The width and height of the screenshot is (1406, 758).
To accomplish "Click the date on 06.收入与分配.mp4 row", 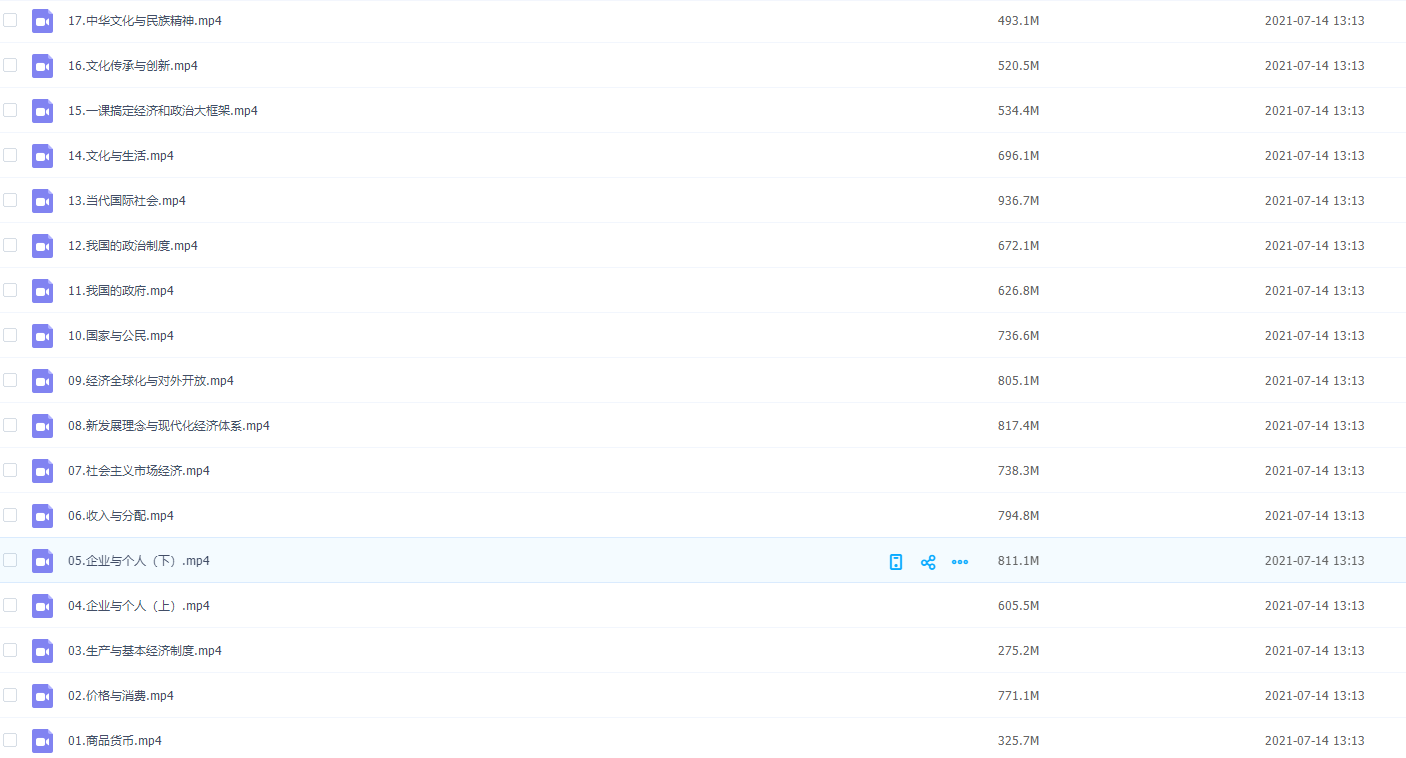I will 1314,516.
